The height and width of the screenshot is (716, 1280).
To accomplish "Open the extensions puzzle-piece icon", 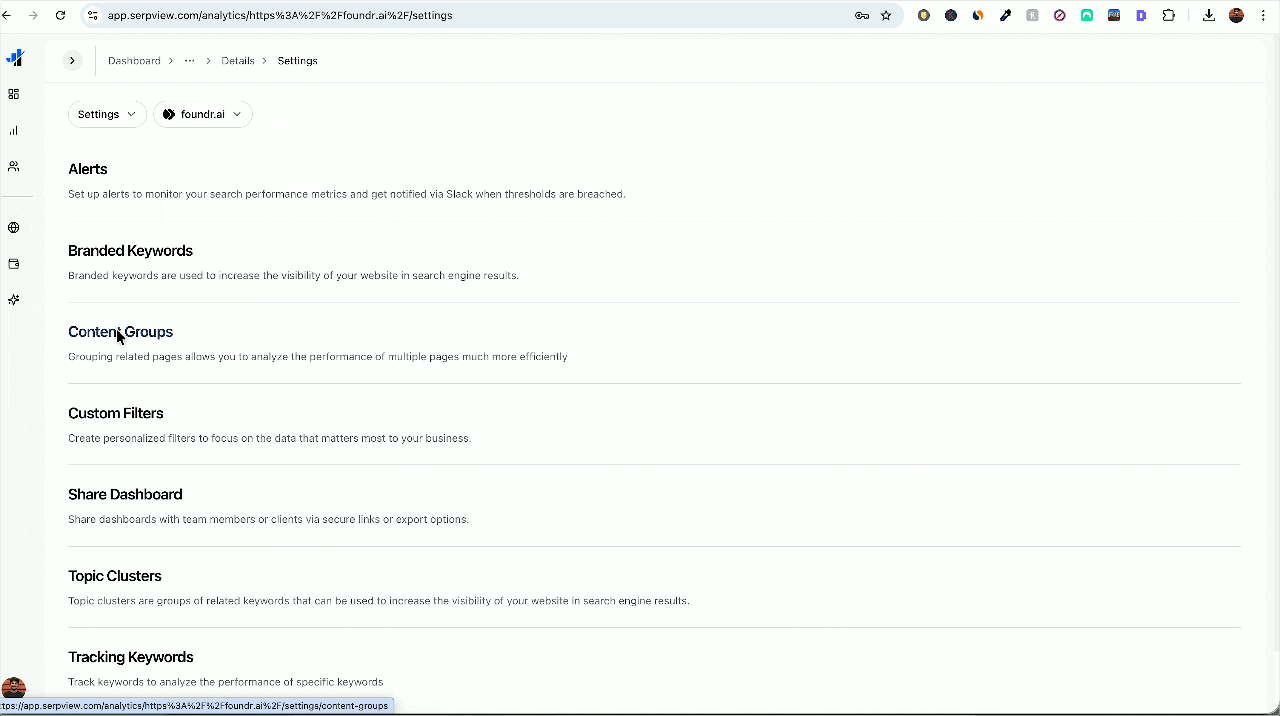I will pyautogui.click(x=1168, y=15).
